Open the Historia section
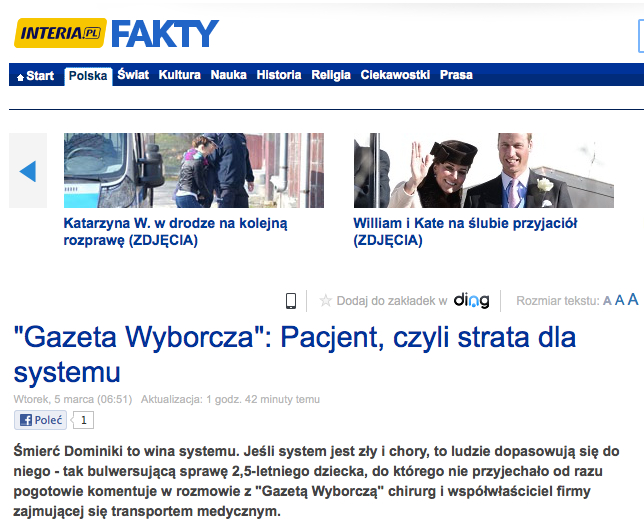This screenshot has height=531, width=644. coord(279,75)
